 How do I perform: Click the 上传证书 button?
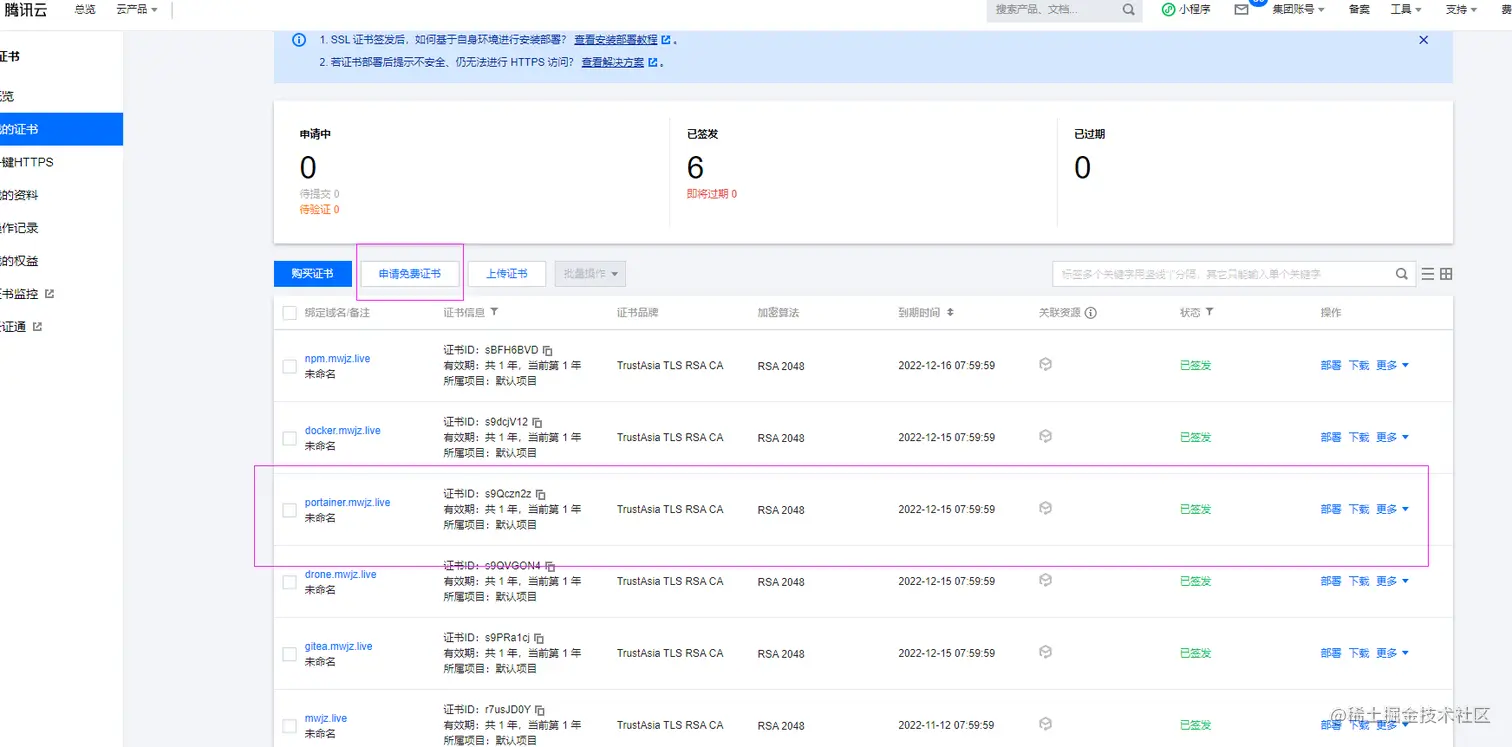(x=507, y=274)
